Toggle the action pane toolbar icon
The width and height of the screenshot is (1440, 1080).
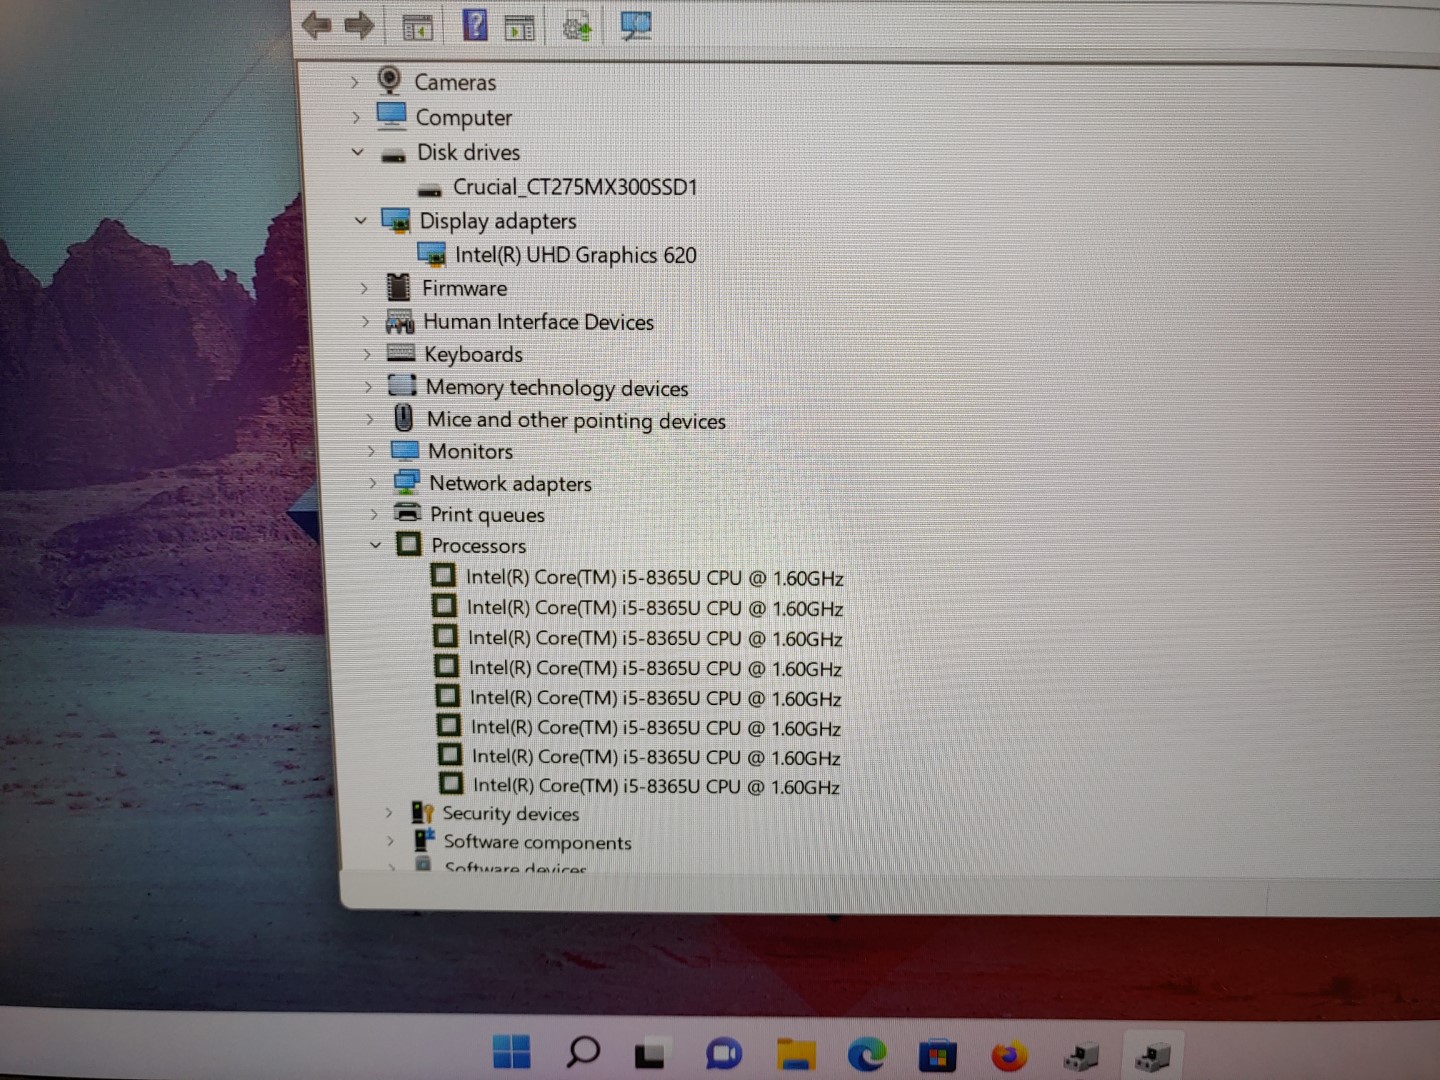[519, 28]
